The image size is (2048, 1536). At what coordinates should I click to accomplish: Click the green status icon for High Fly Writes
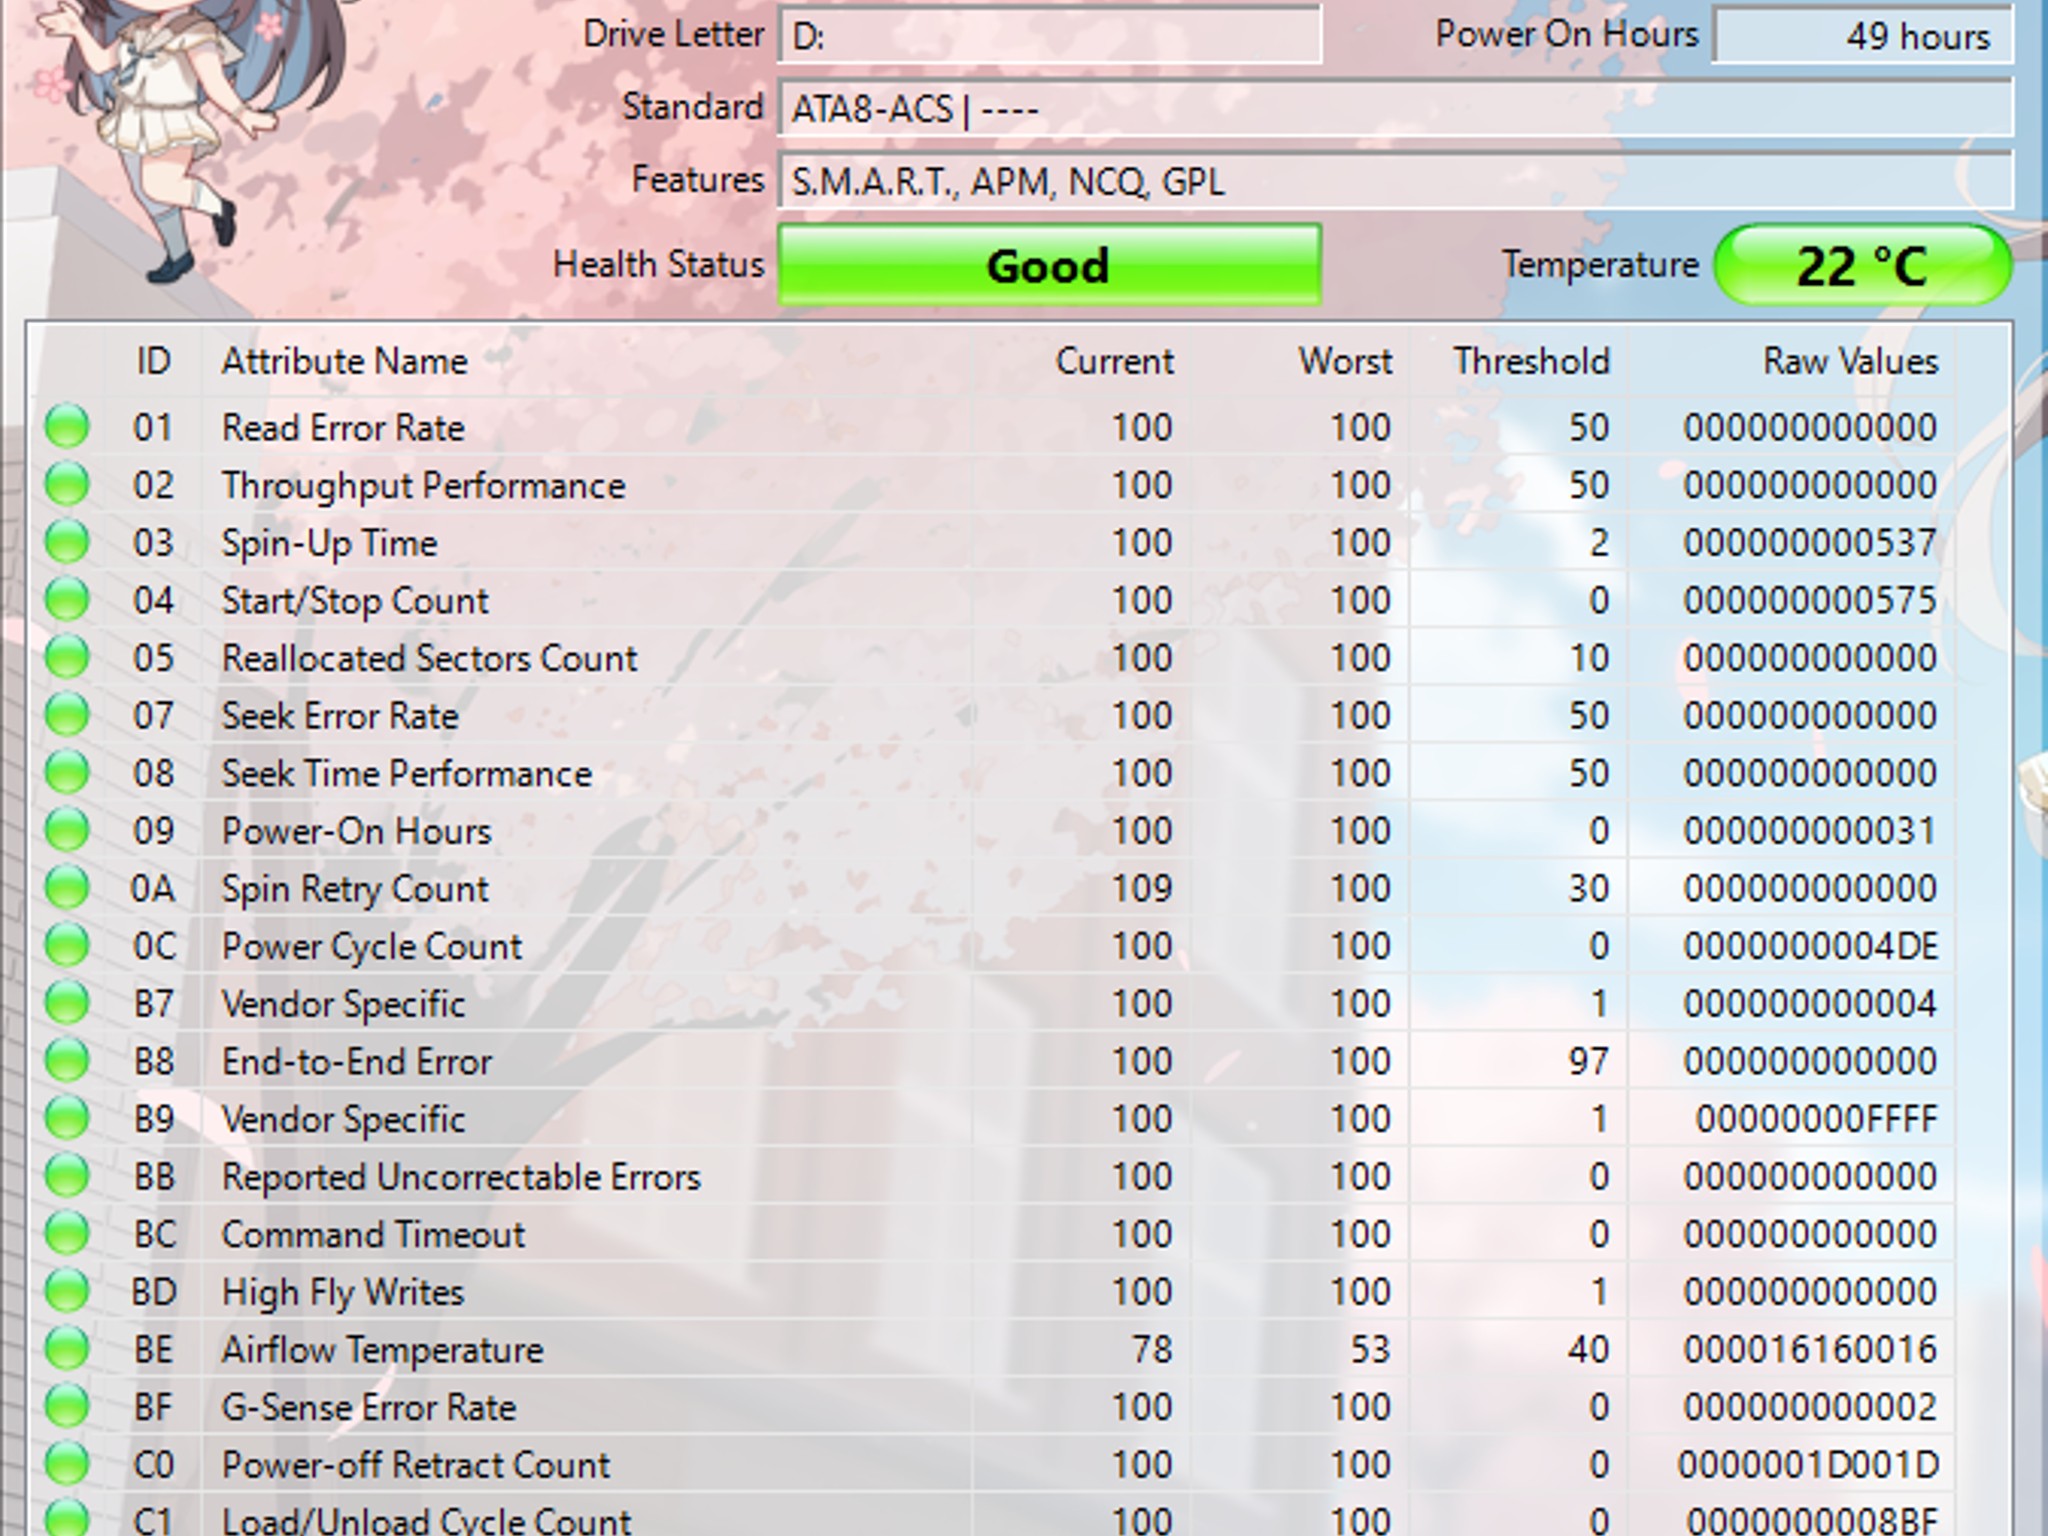(x=67, y=1292)
